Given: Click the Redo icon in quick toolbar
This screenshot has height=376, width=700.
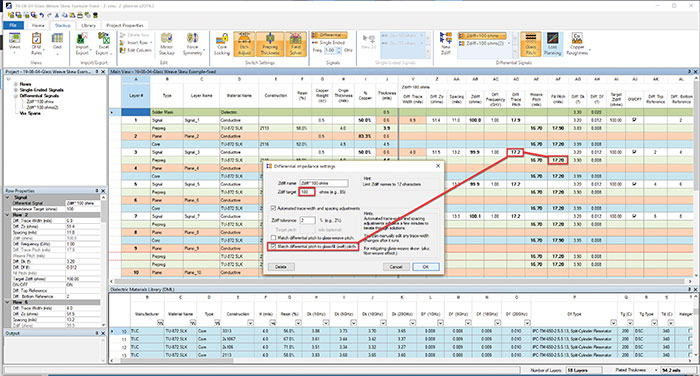Looking at the screenshot, I should pos(49,15).
